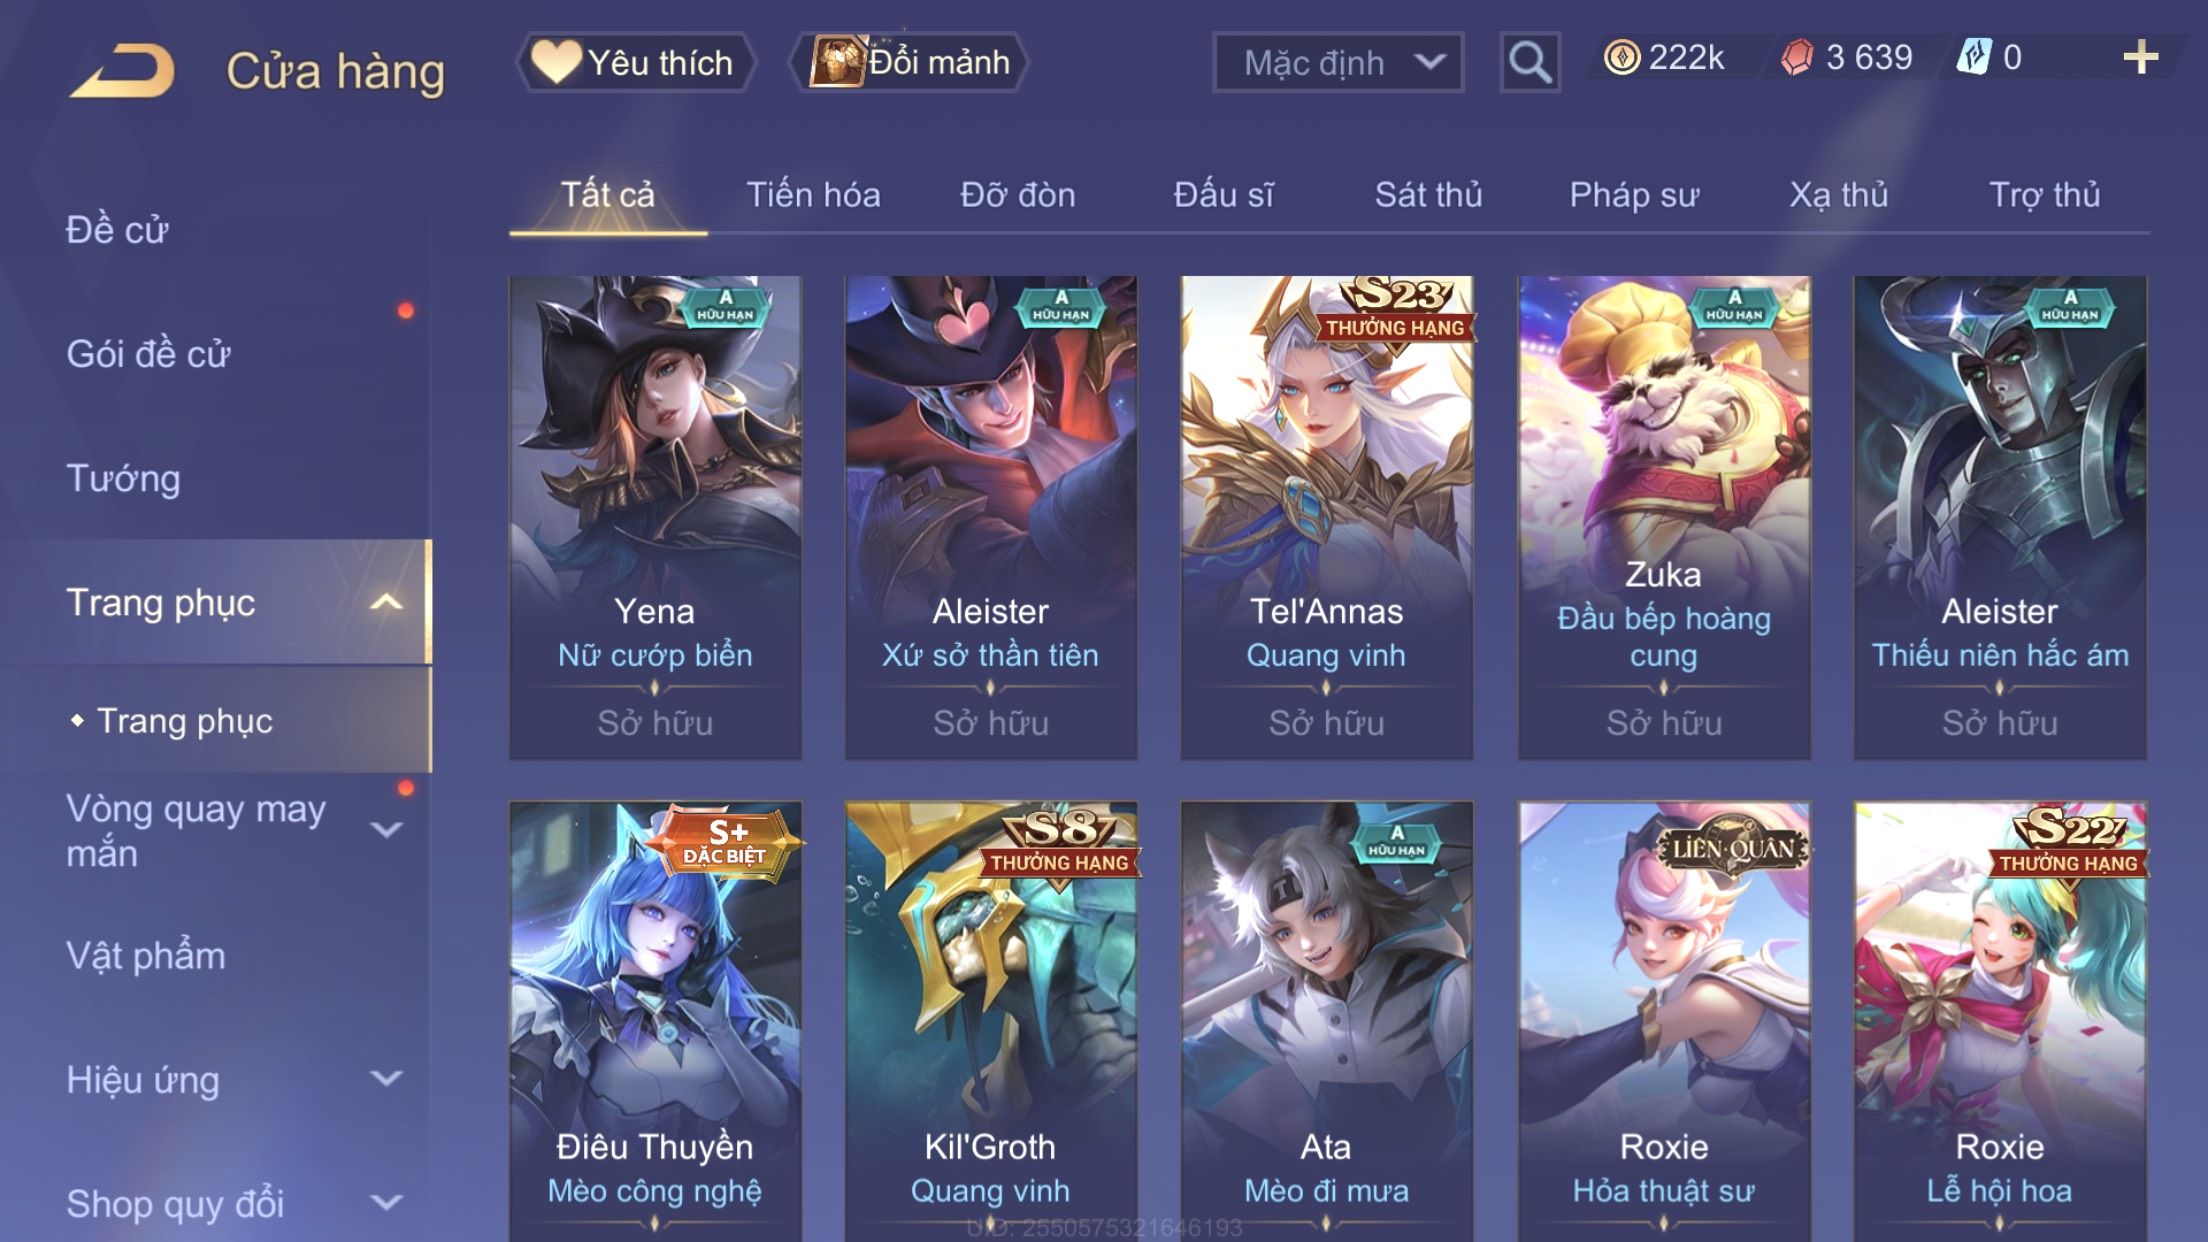Select Tel'Annas Quang vinh skin card

coord(1327,517)
